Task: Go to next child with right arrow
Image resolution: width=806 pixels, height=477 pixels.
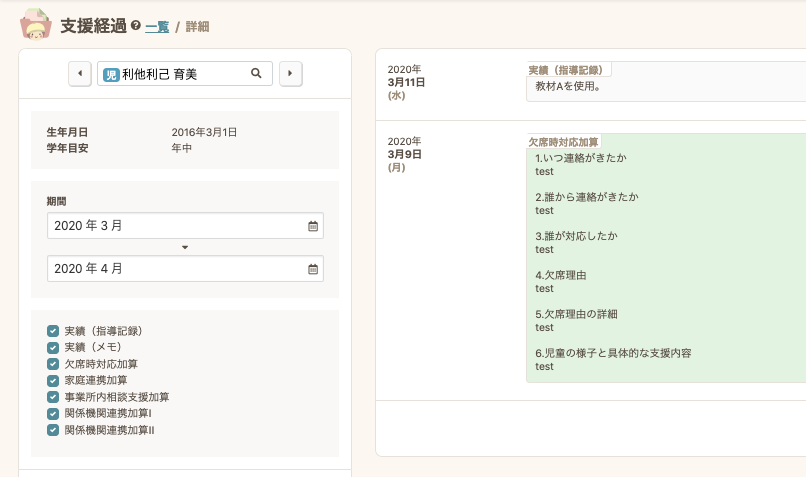Action: (x=290, y=73)
